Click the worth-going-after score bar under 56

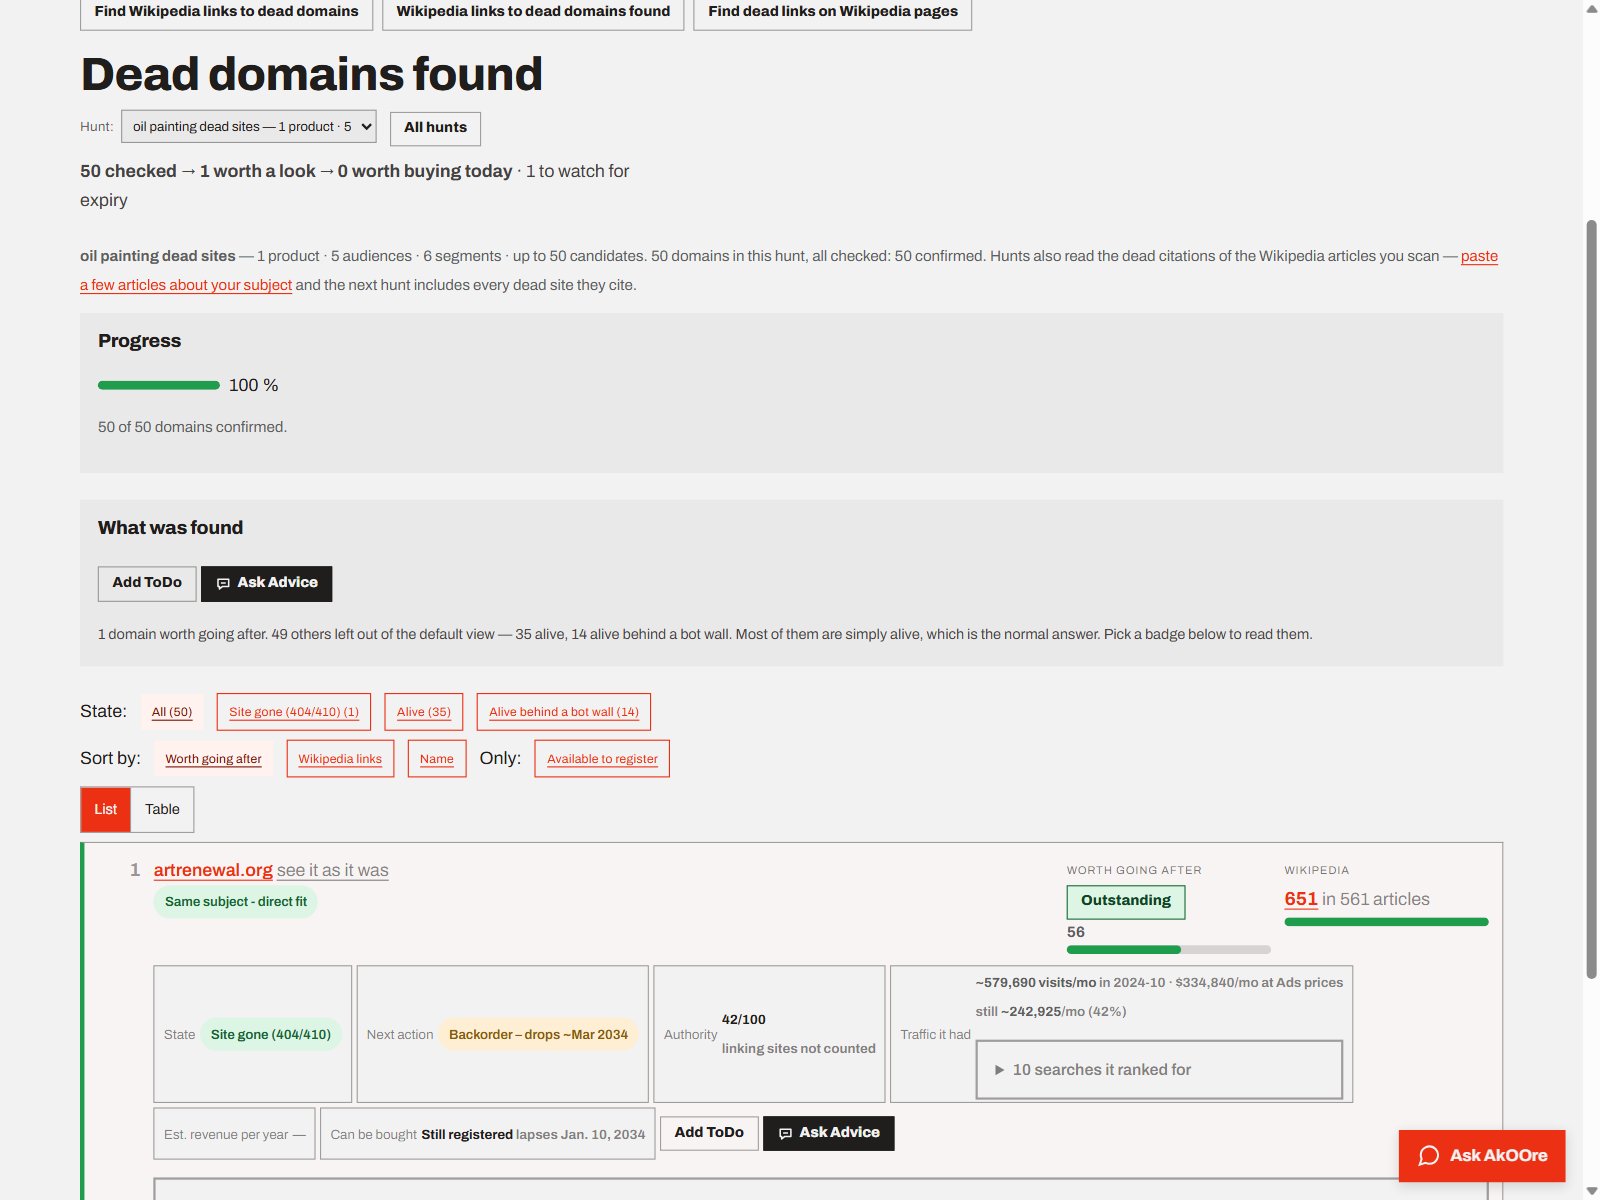[x=1169, y=949]
